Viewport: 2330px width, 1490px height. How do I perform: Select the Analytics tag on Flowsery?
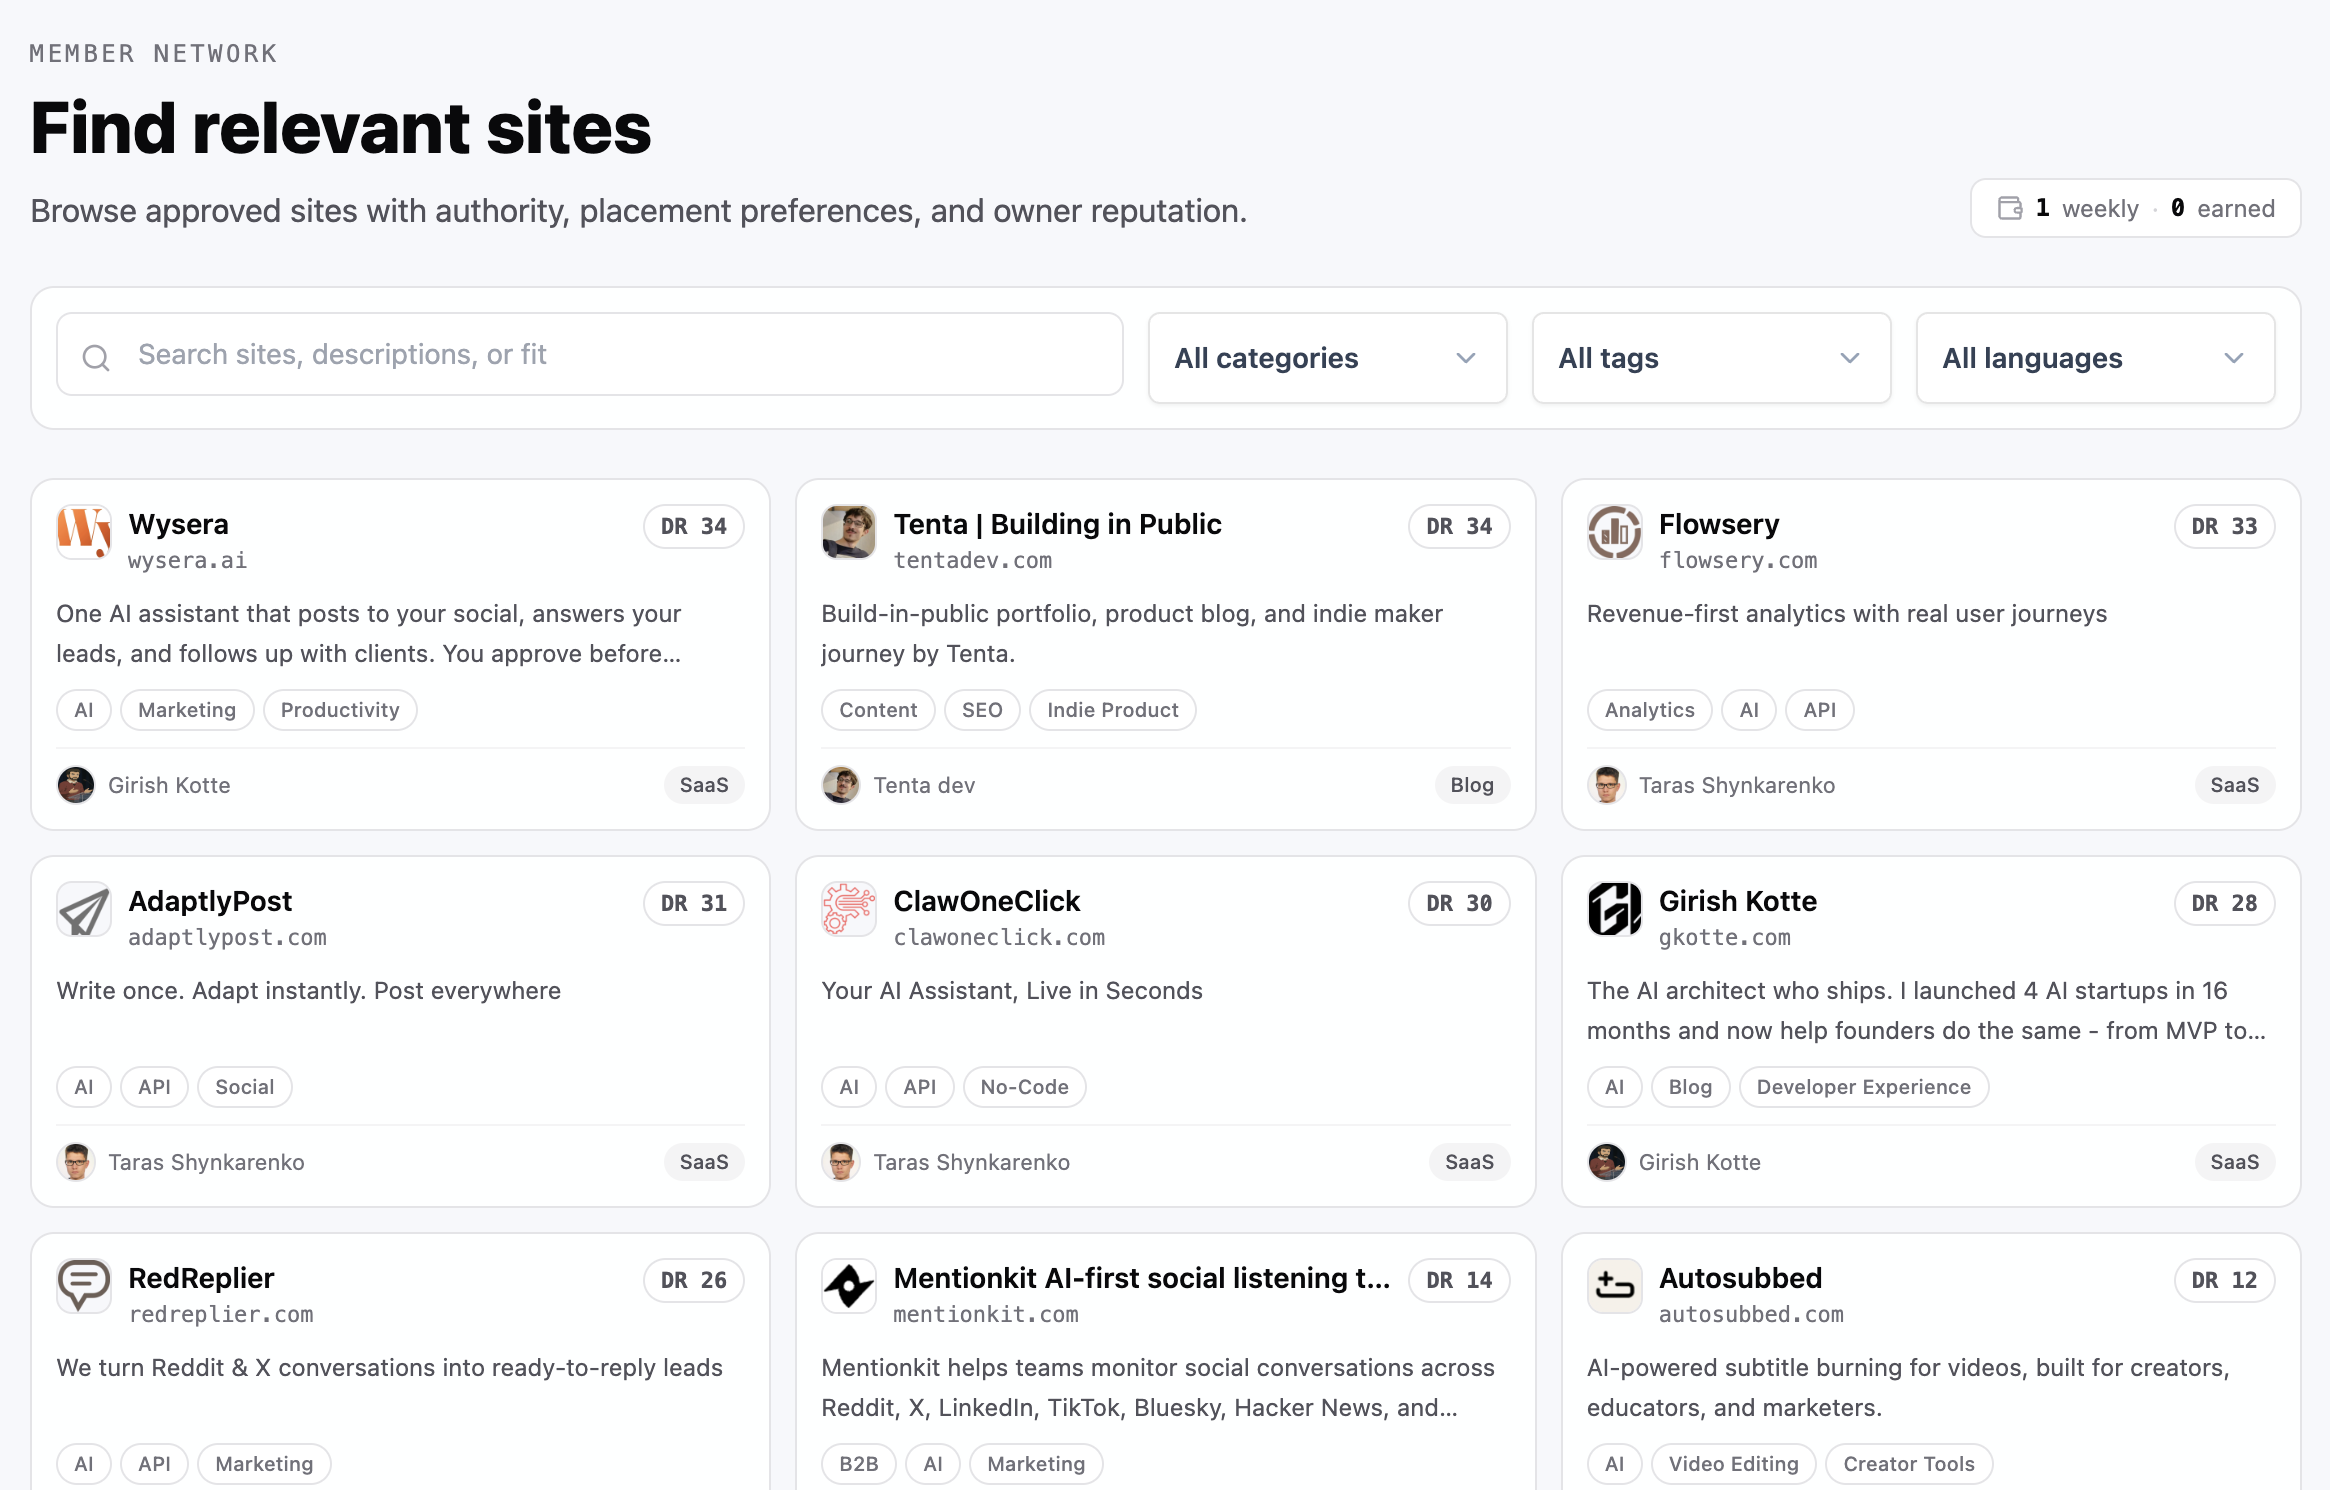1649,710
